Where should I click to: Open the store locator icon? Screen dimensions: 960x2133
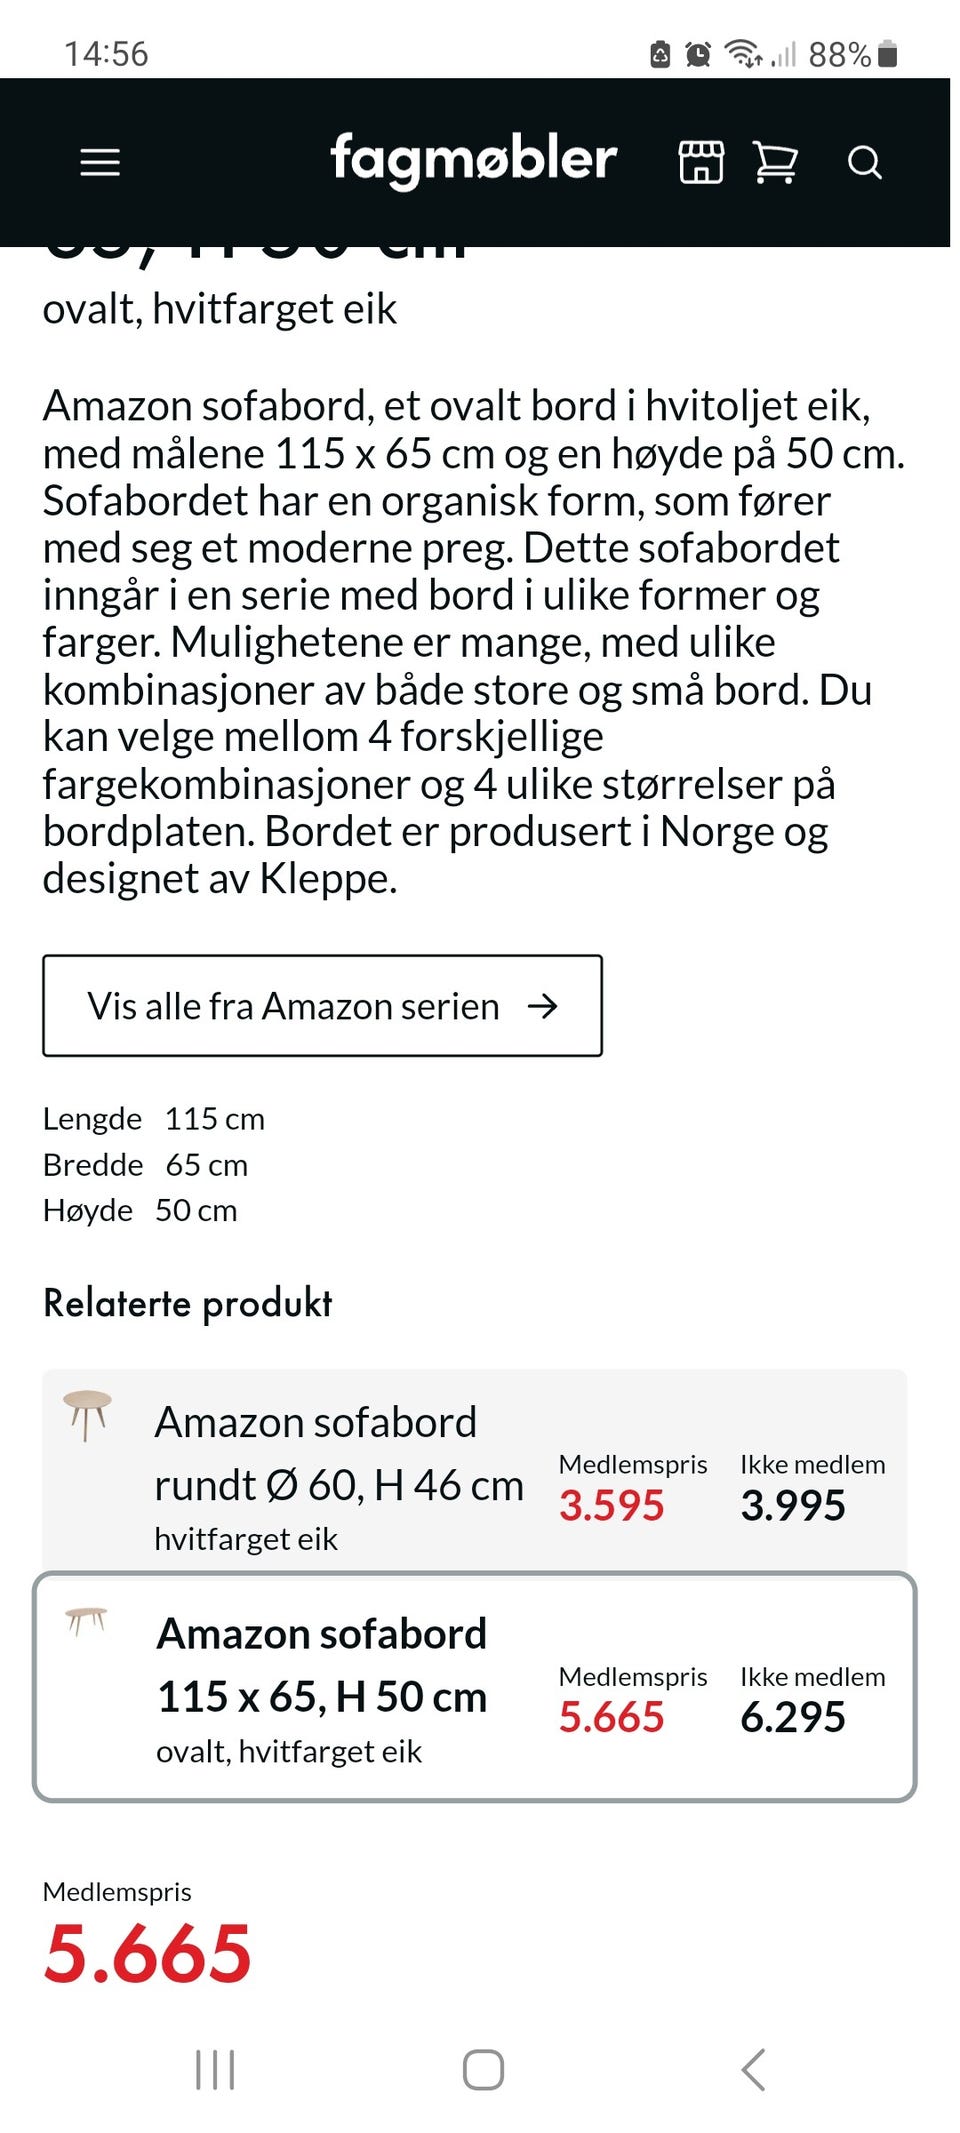tap(701, 162)
